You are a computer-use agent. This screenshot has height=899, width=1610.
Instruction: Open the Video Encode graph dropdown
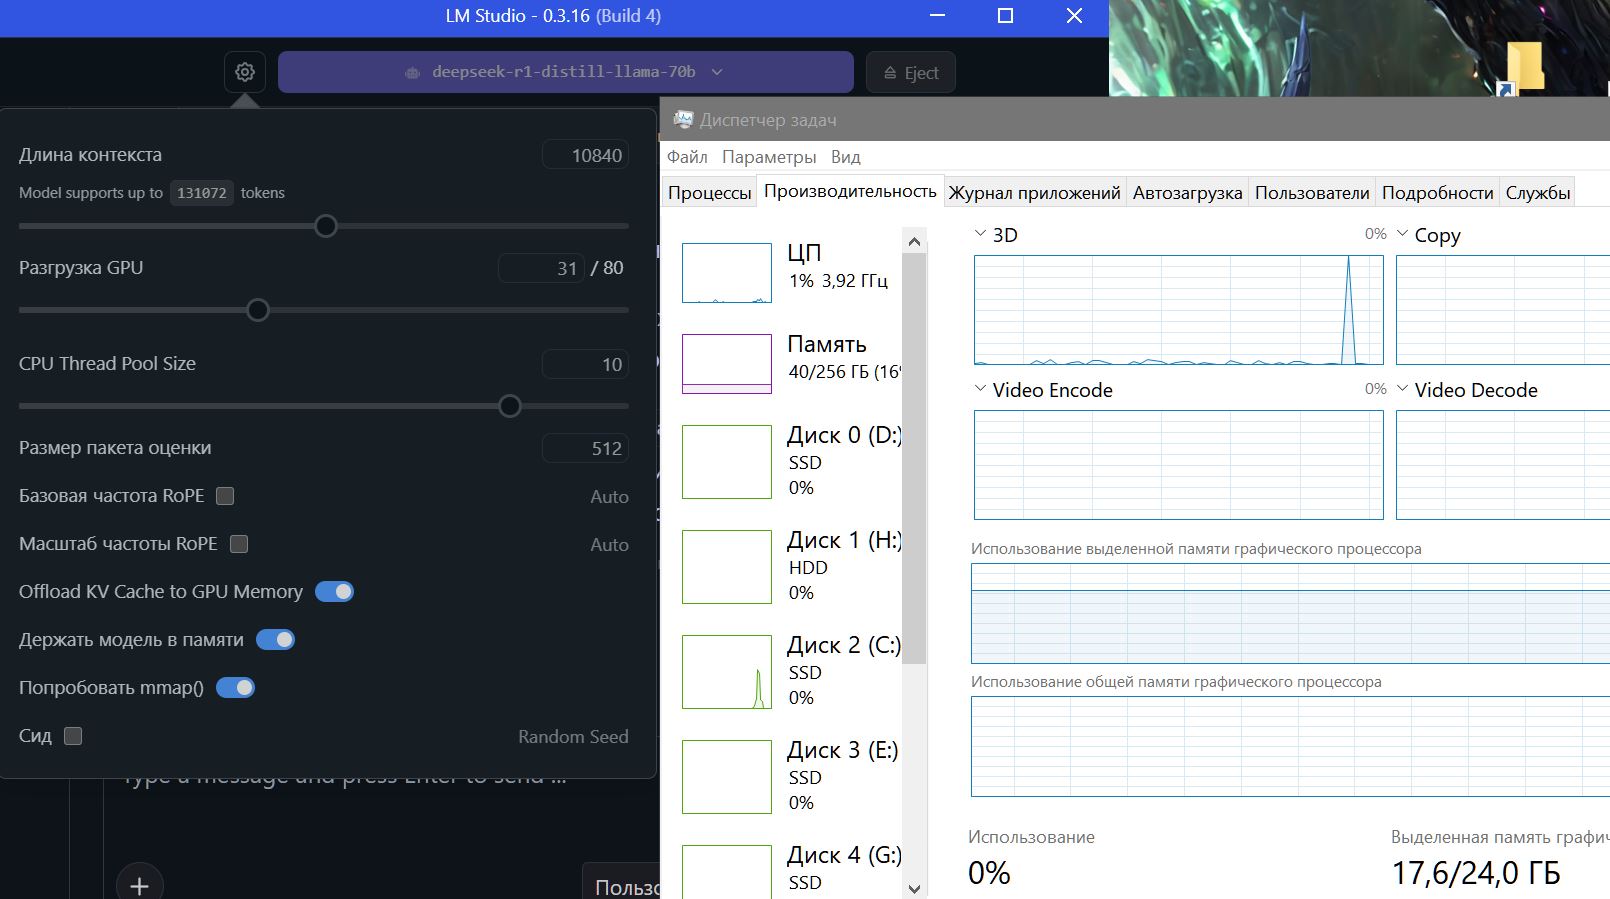click(980, 389)
